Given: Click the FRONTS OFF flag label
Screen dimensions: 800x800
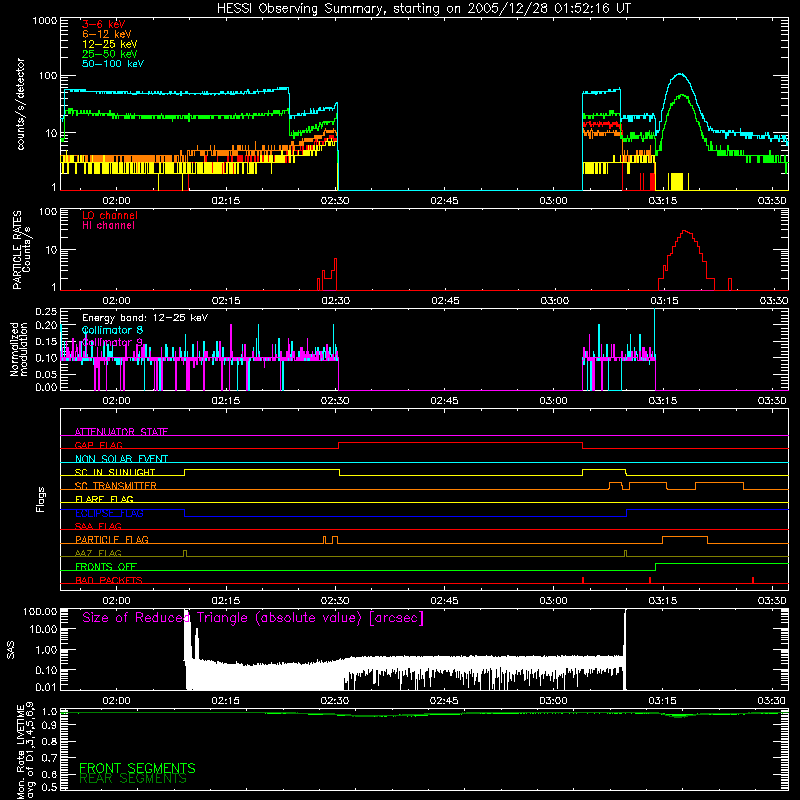Looking at the screenshot, I should [x=106, y=566].
